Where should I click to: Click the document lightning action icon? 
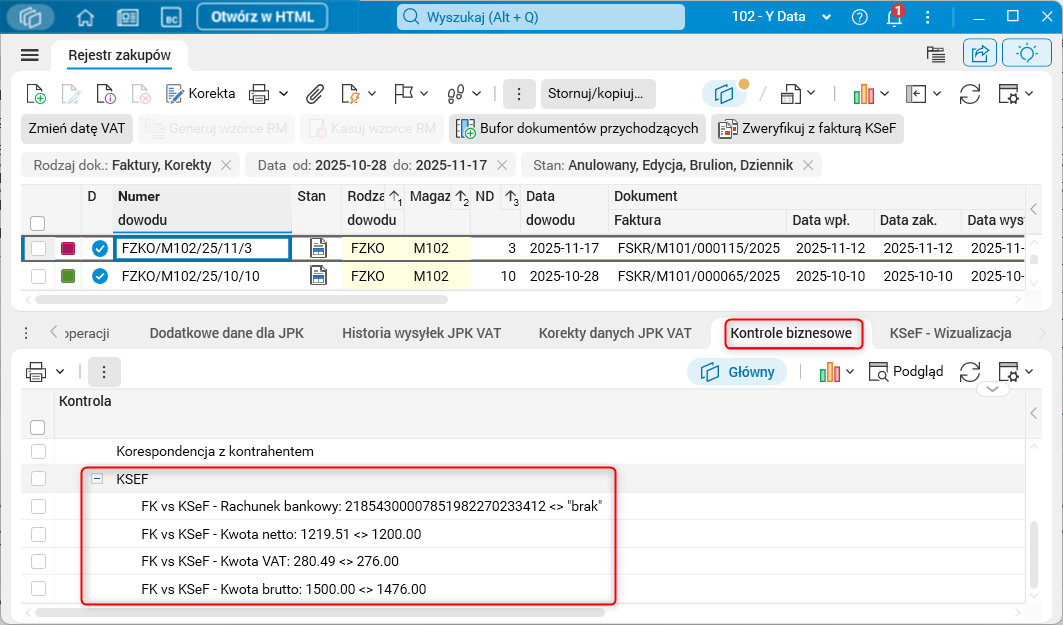(350, 94)
